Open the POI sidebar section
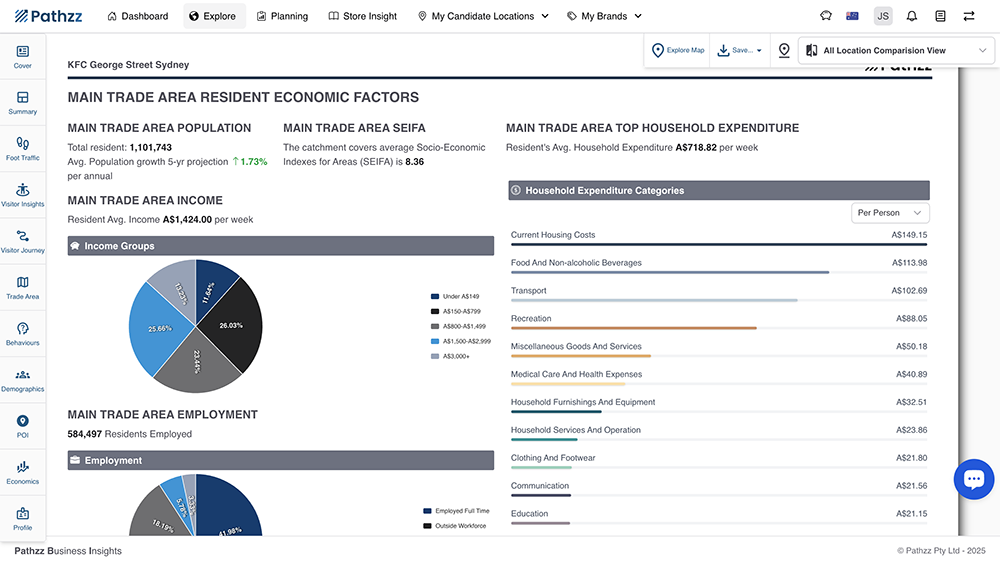 (22, 426)
